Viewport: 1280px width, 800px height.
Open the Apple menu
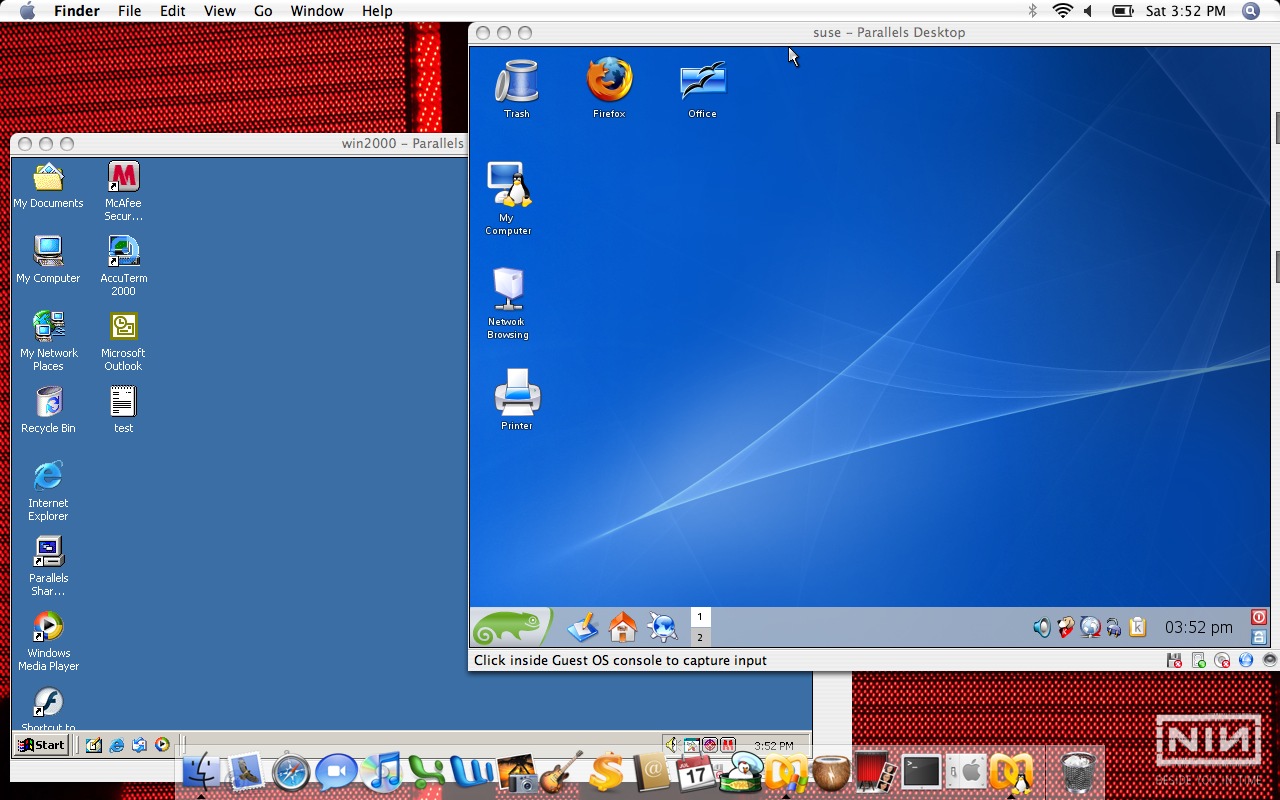27,11
